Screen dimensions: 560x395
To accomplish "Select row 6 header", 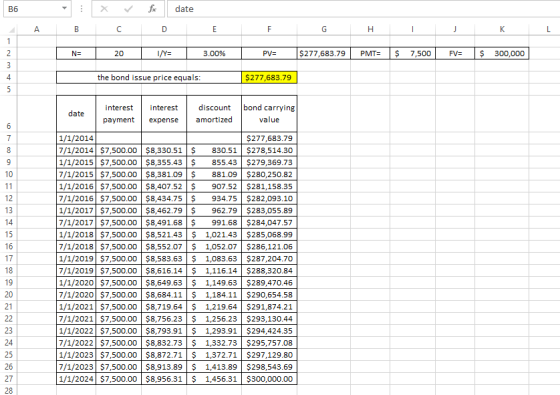I will pos(9,114).
